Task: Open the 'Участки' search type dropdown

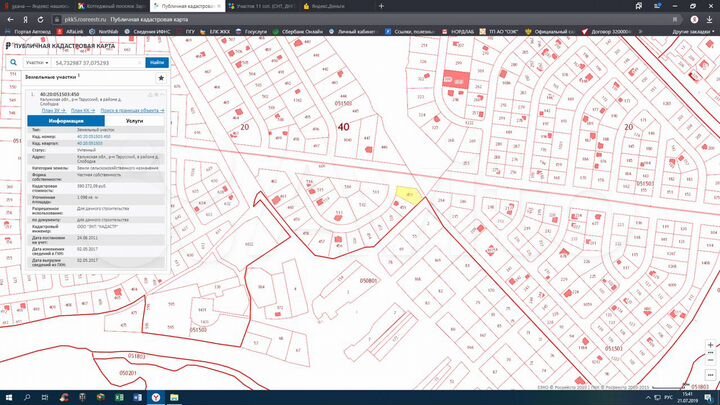Action: 37,62
